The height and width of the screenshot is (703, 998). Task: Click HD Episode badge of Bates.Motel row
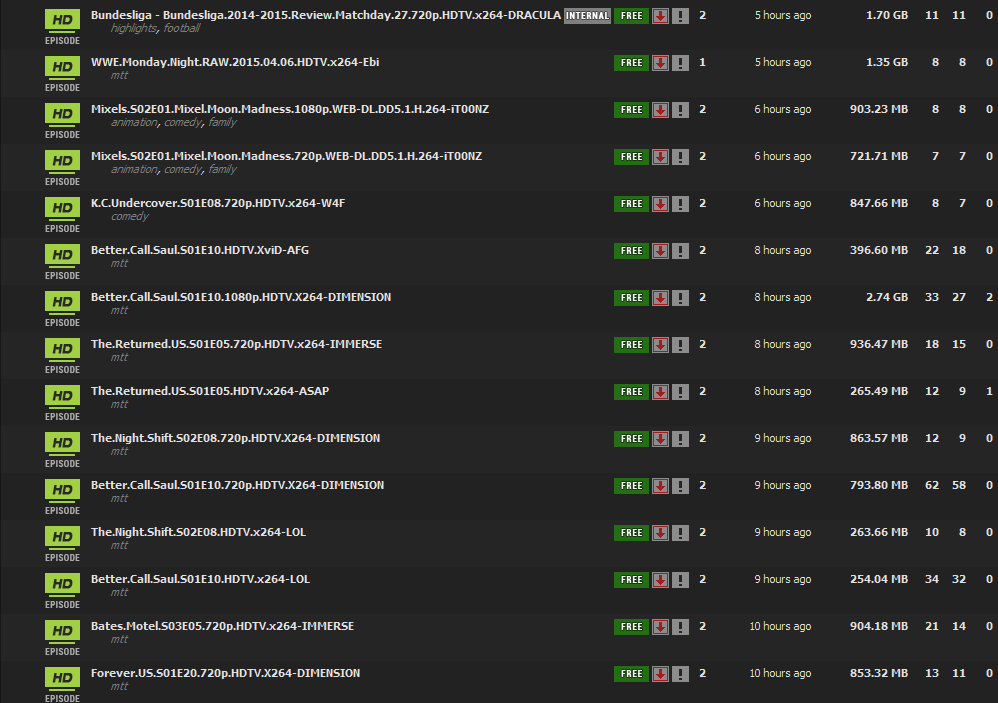pos(62,638)
